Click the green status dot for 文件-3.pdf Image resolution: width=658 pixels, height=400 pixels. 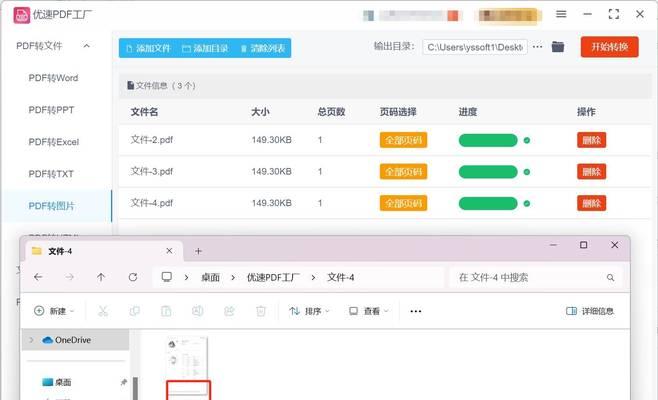pos(527,172)
